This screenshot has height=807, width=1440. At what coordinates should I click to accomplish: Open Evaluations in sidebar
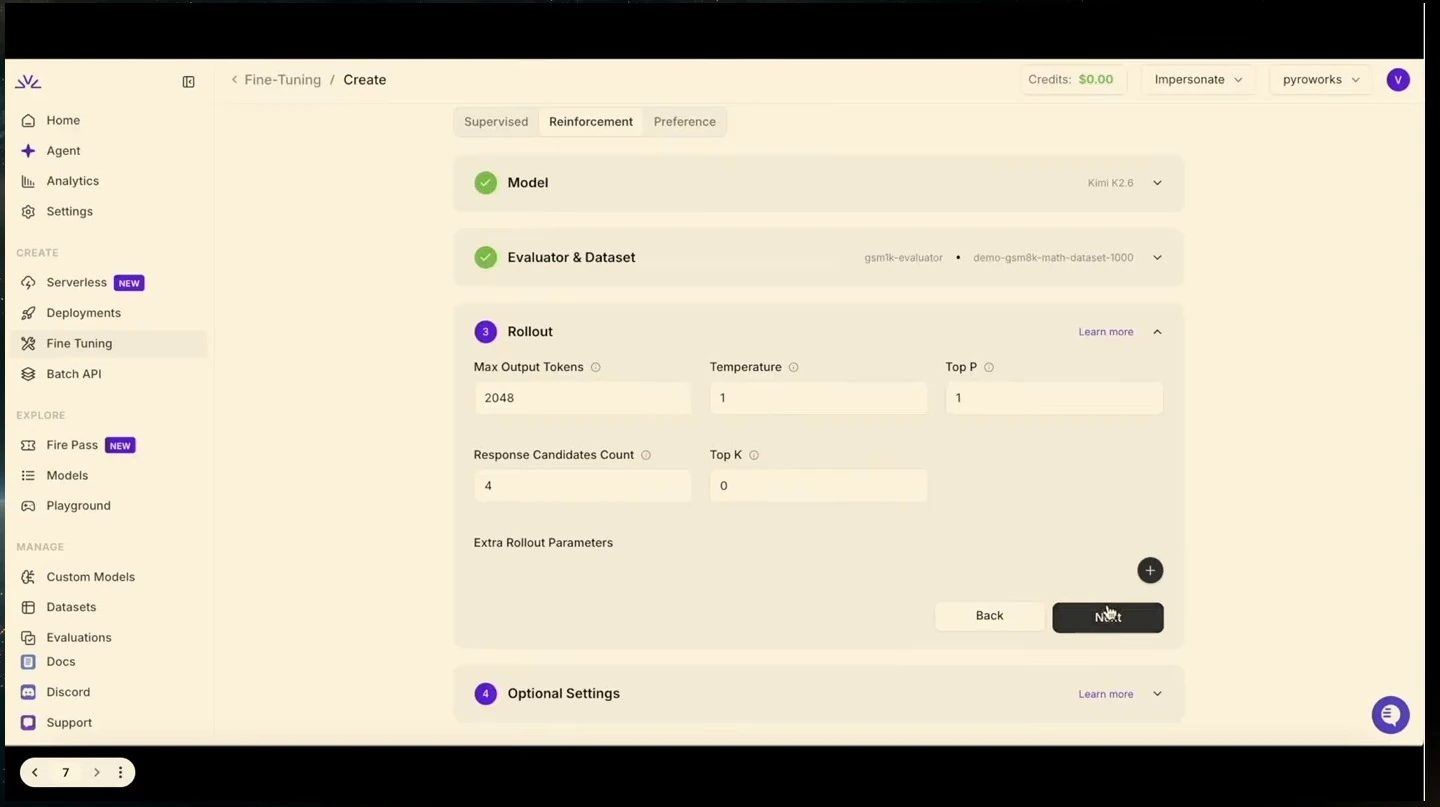tap(79, 638)
